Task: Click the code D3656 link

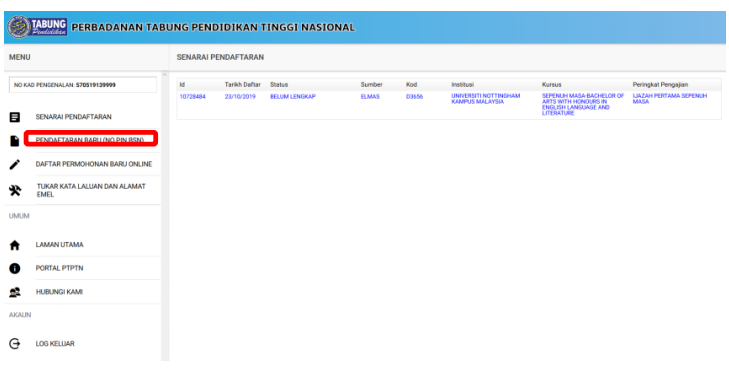Action: (x=414, y=97)
